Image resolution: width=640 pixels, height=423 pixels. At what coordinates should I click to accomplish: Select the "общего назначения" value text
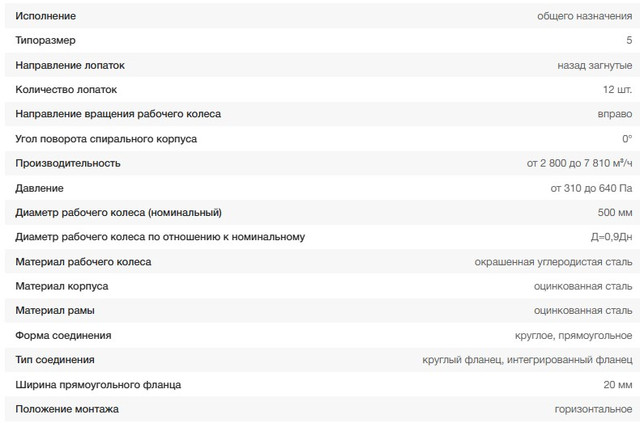click(585, 16)
